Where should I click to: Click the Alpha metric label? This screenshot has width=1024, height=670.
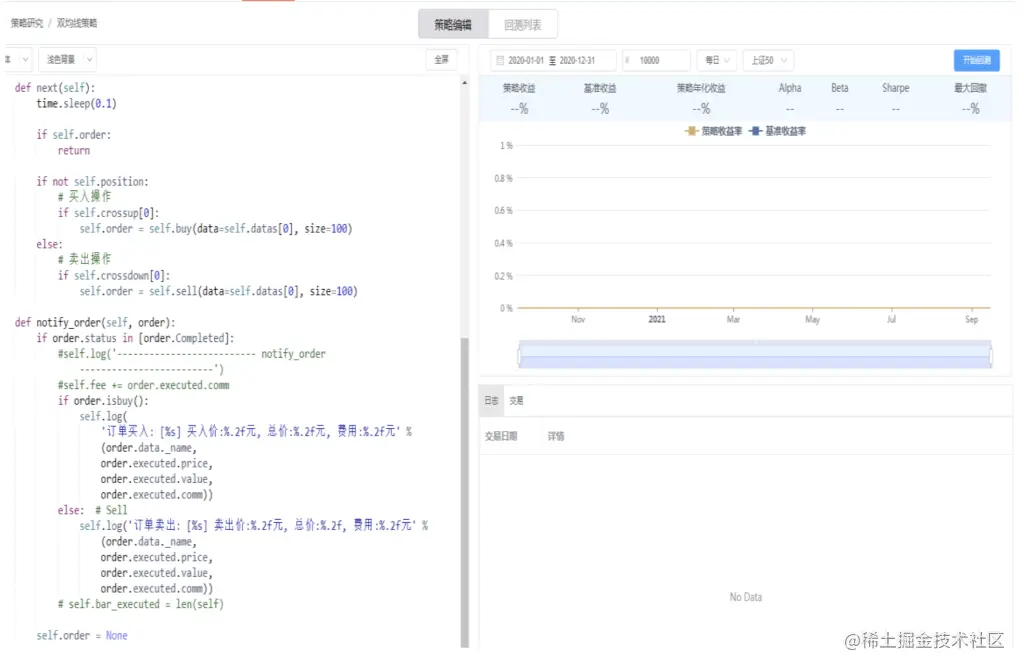tap(790, 88)
